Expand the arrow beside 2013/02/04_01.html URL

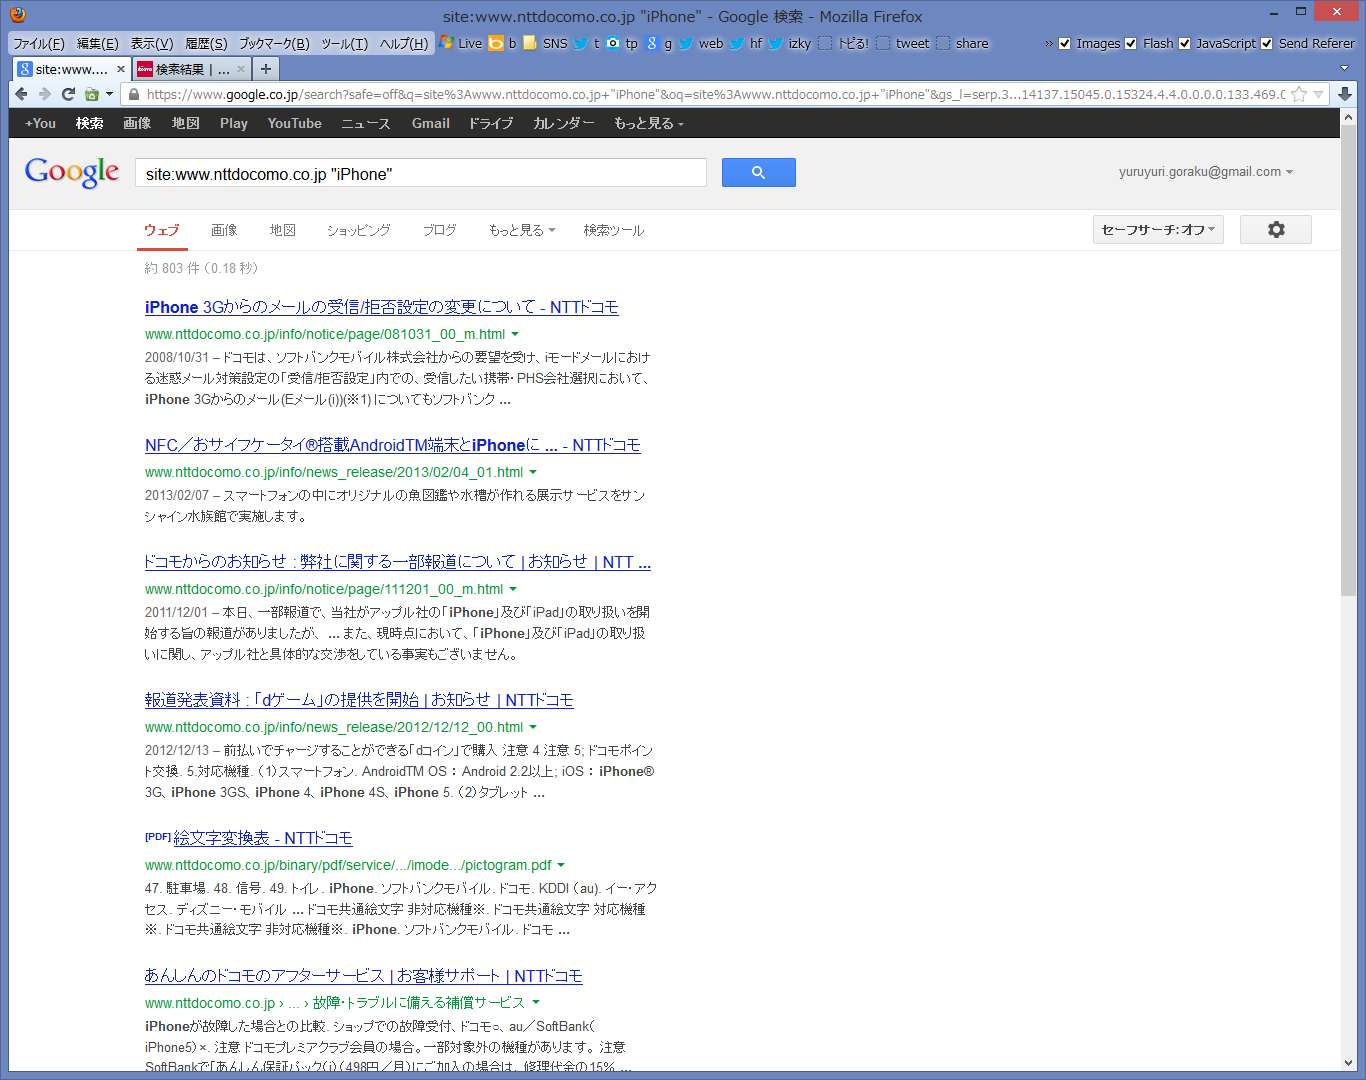pos(533,472)
